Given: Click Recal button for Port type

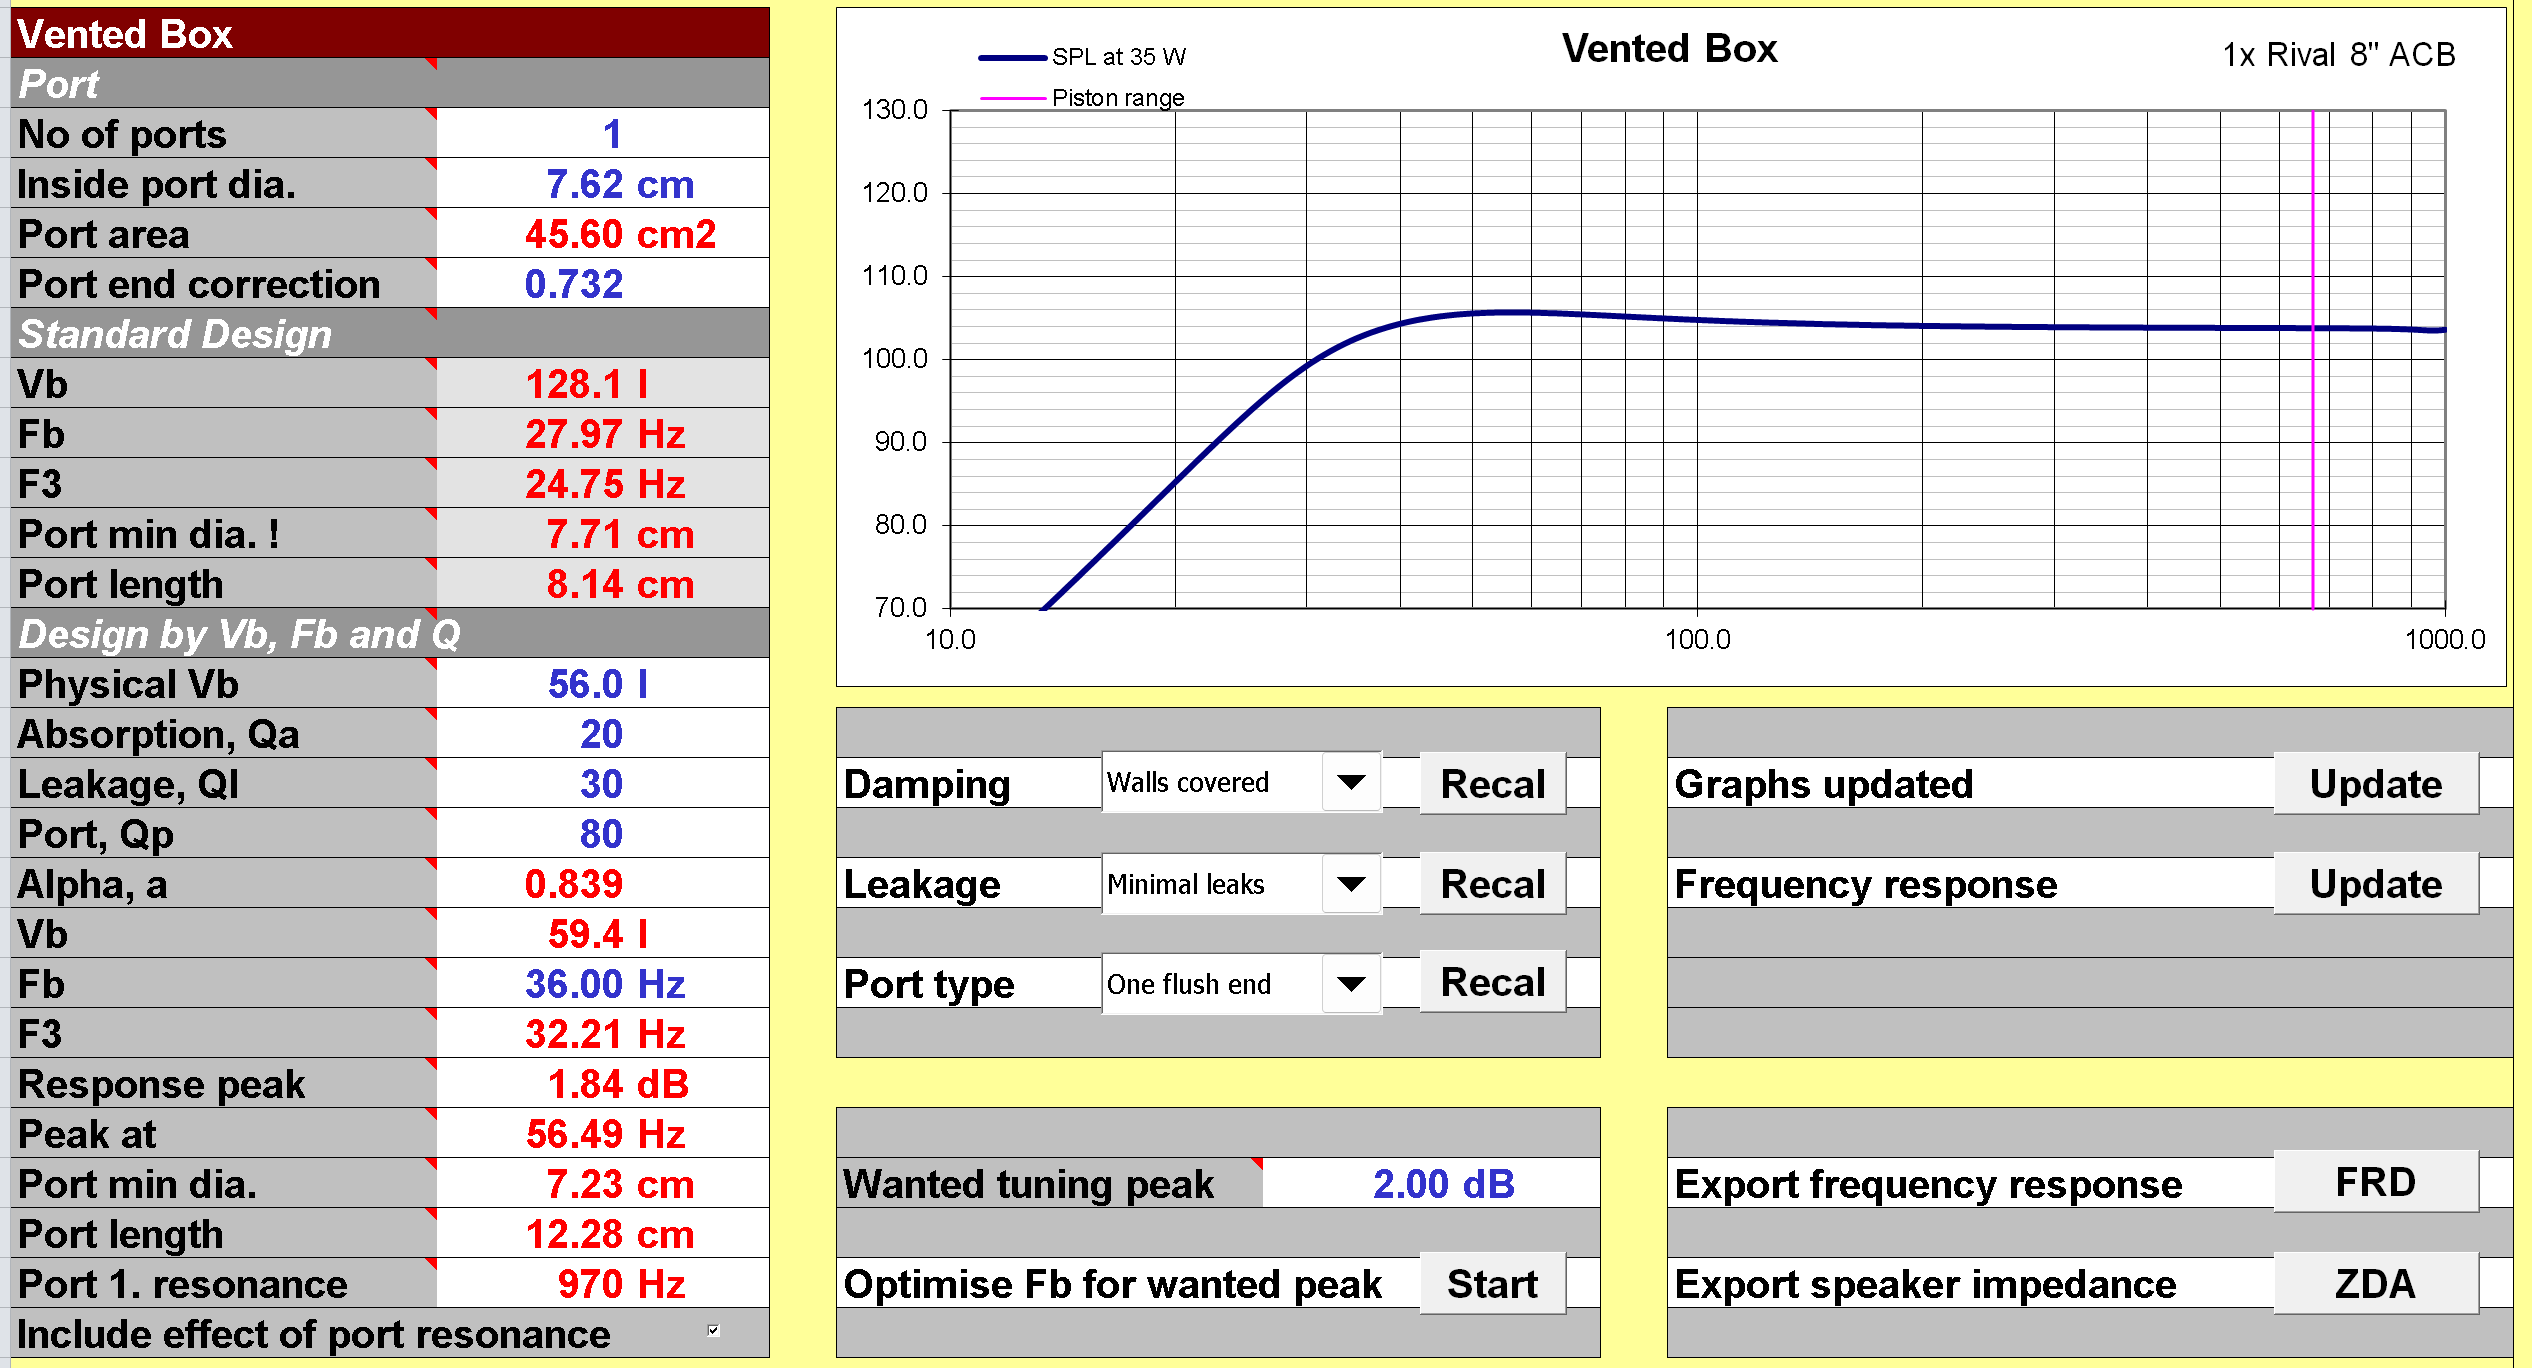Looking at the screenshot, I should [x=1492, y=983].
